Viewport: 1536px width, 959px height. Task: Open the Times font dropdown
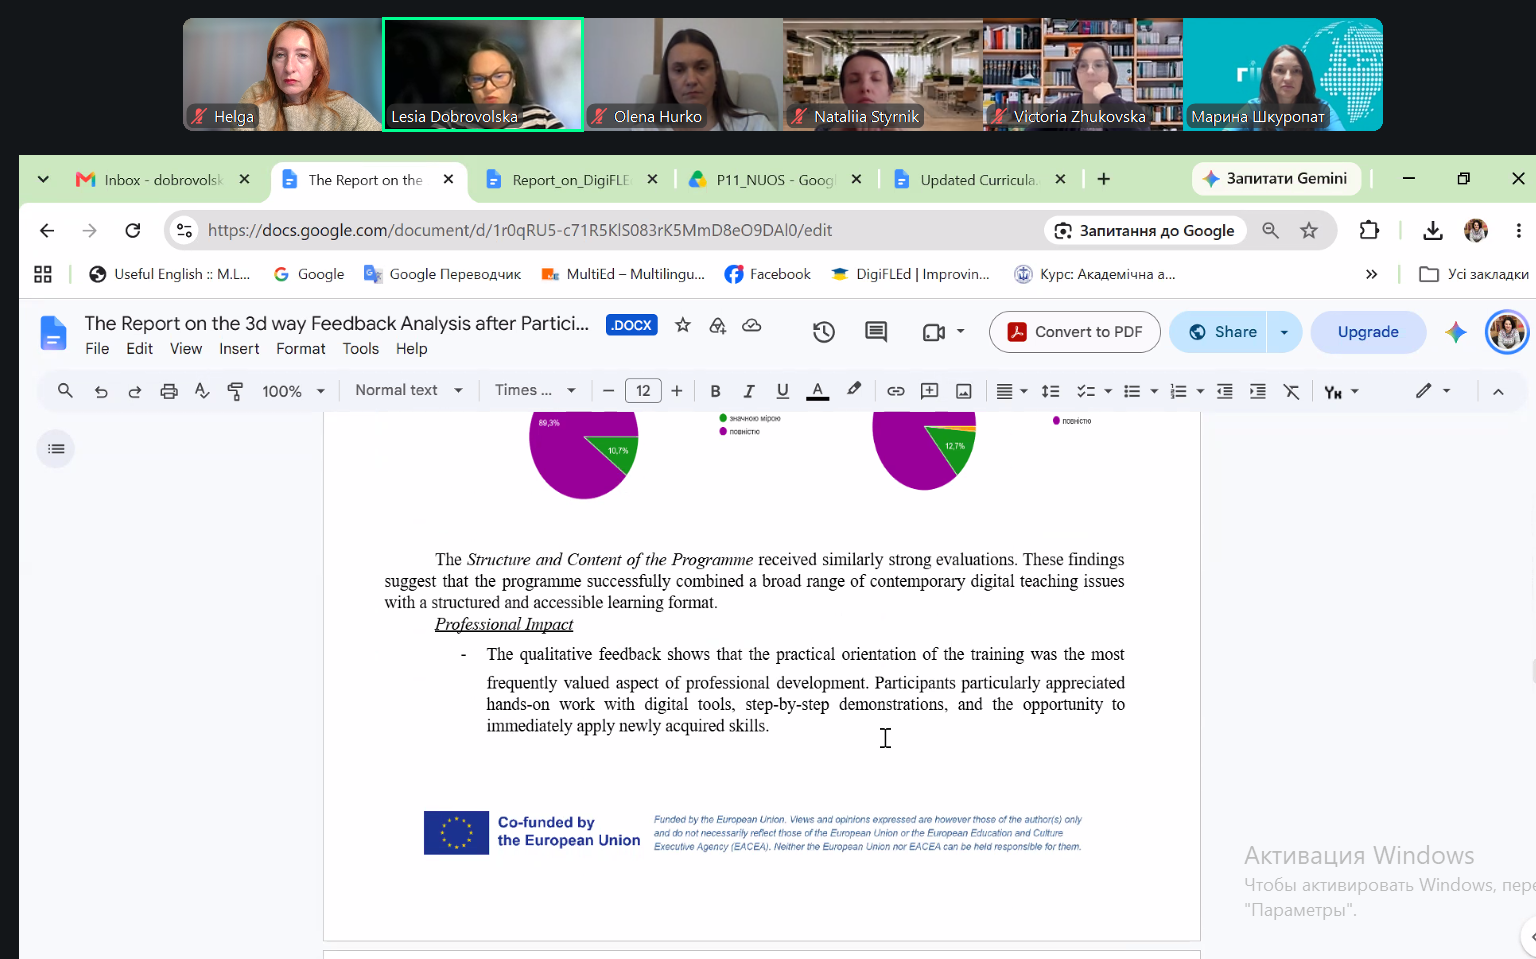(x=535, y=390)
